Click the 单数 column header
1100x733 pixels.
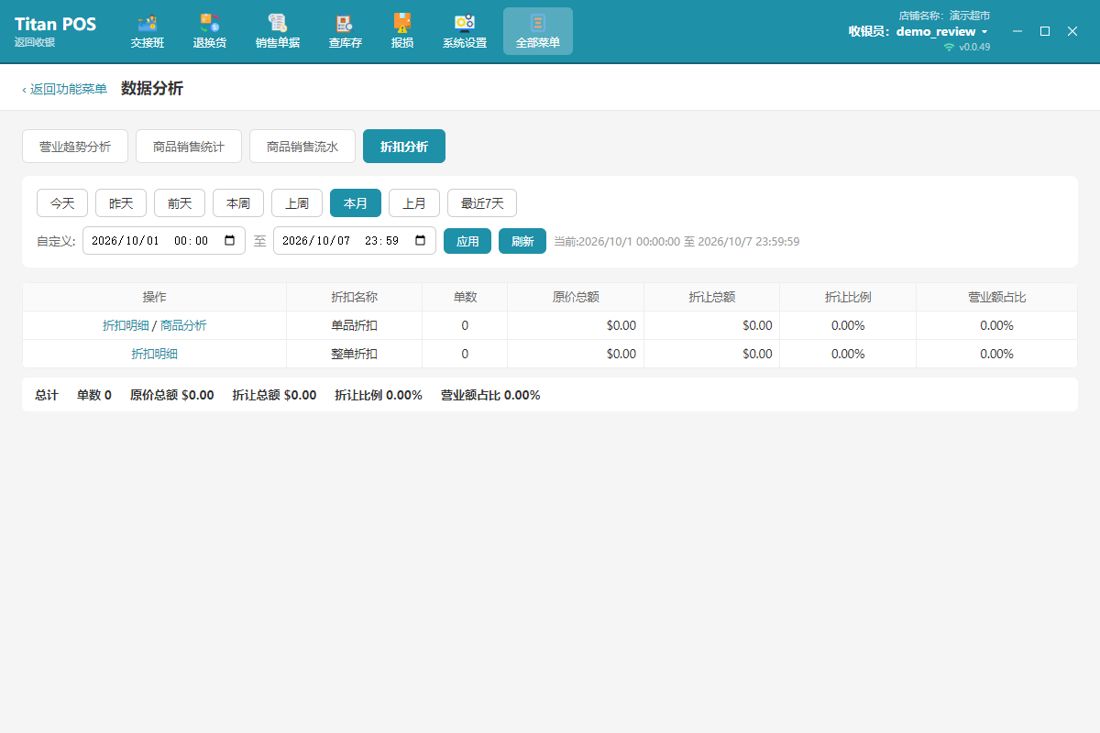465,297
